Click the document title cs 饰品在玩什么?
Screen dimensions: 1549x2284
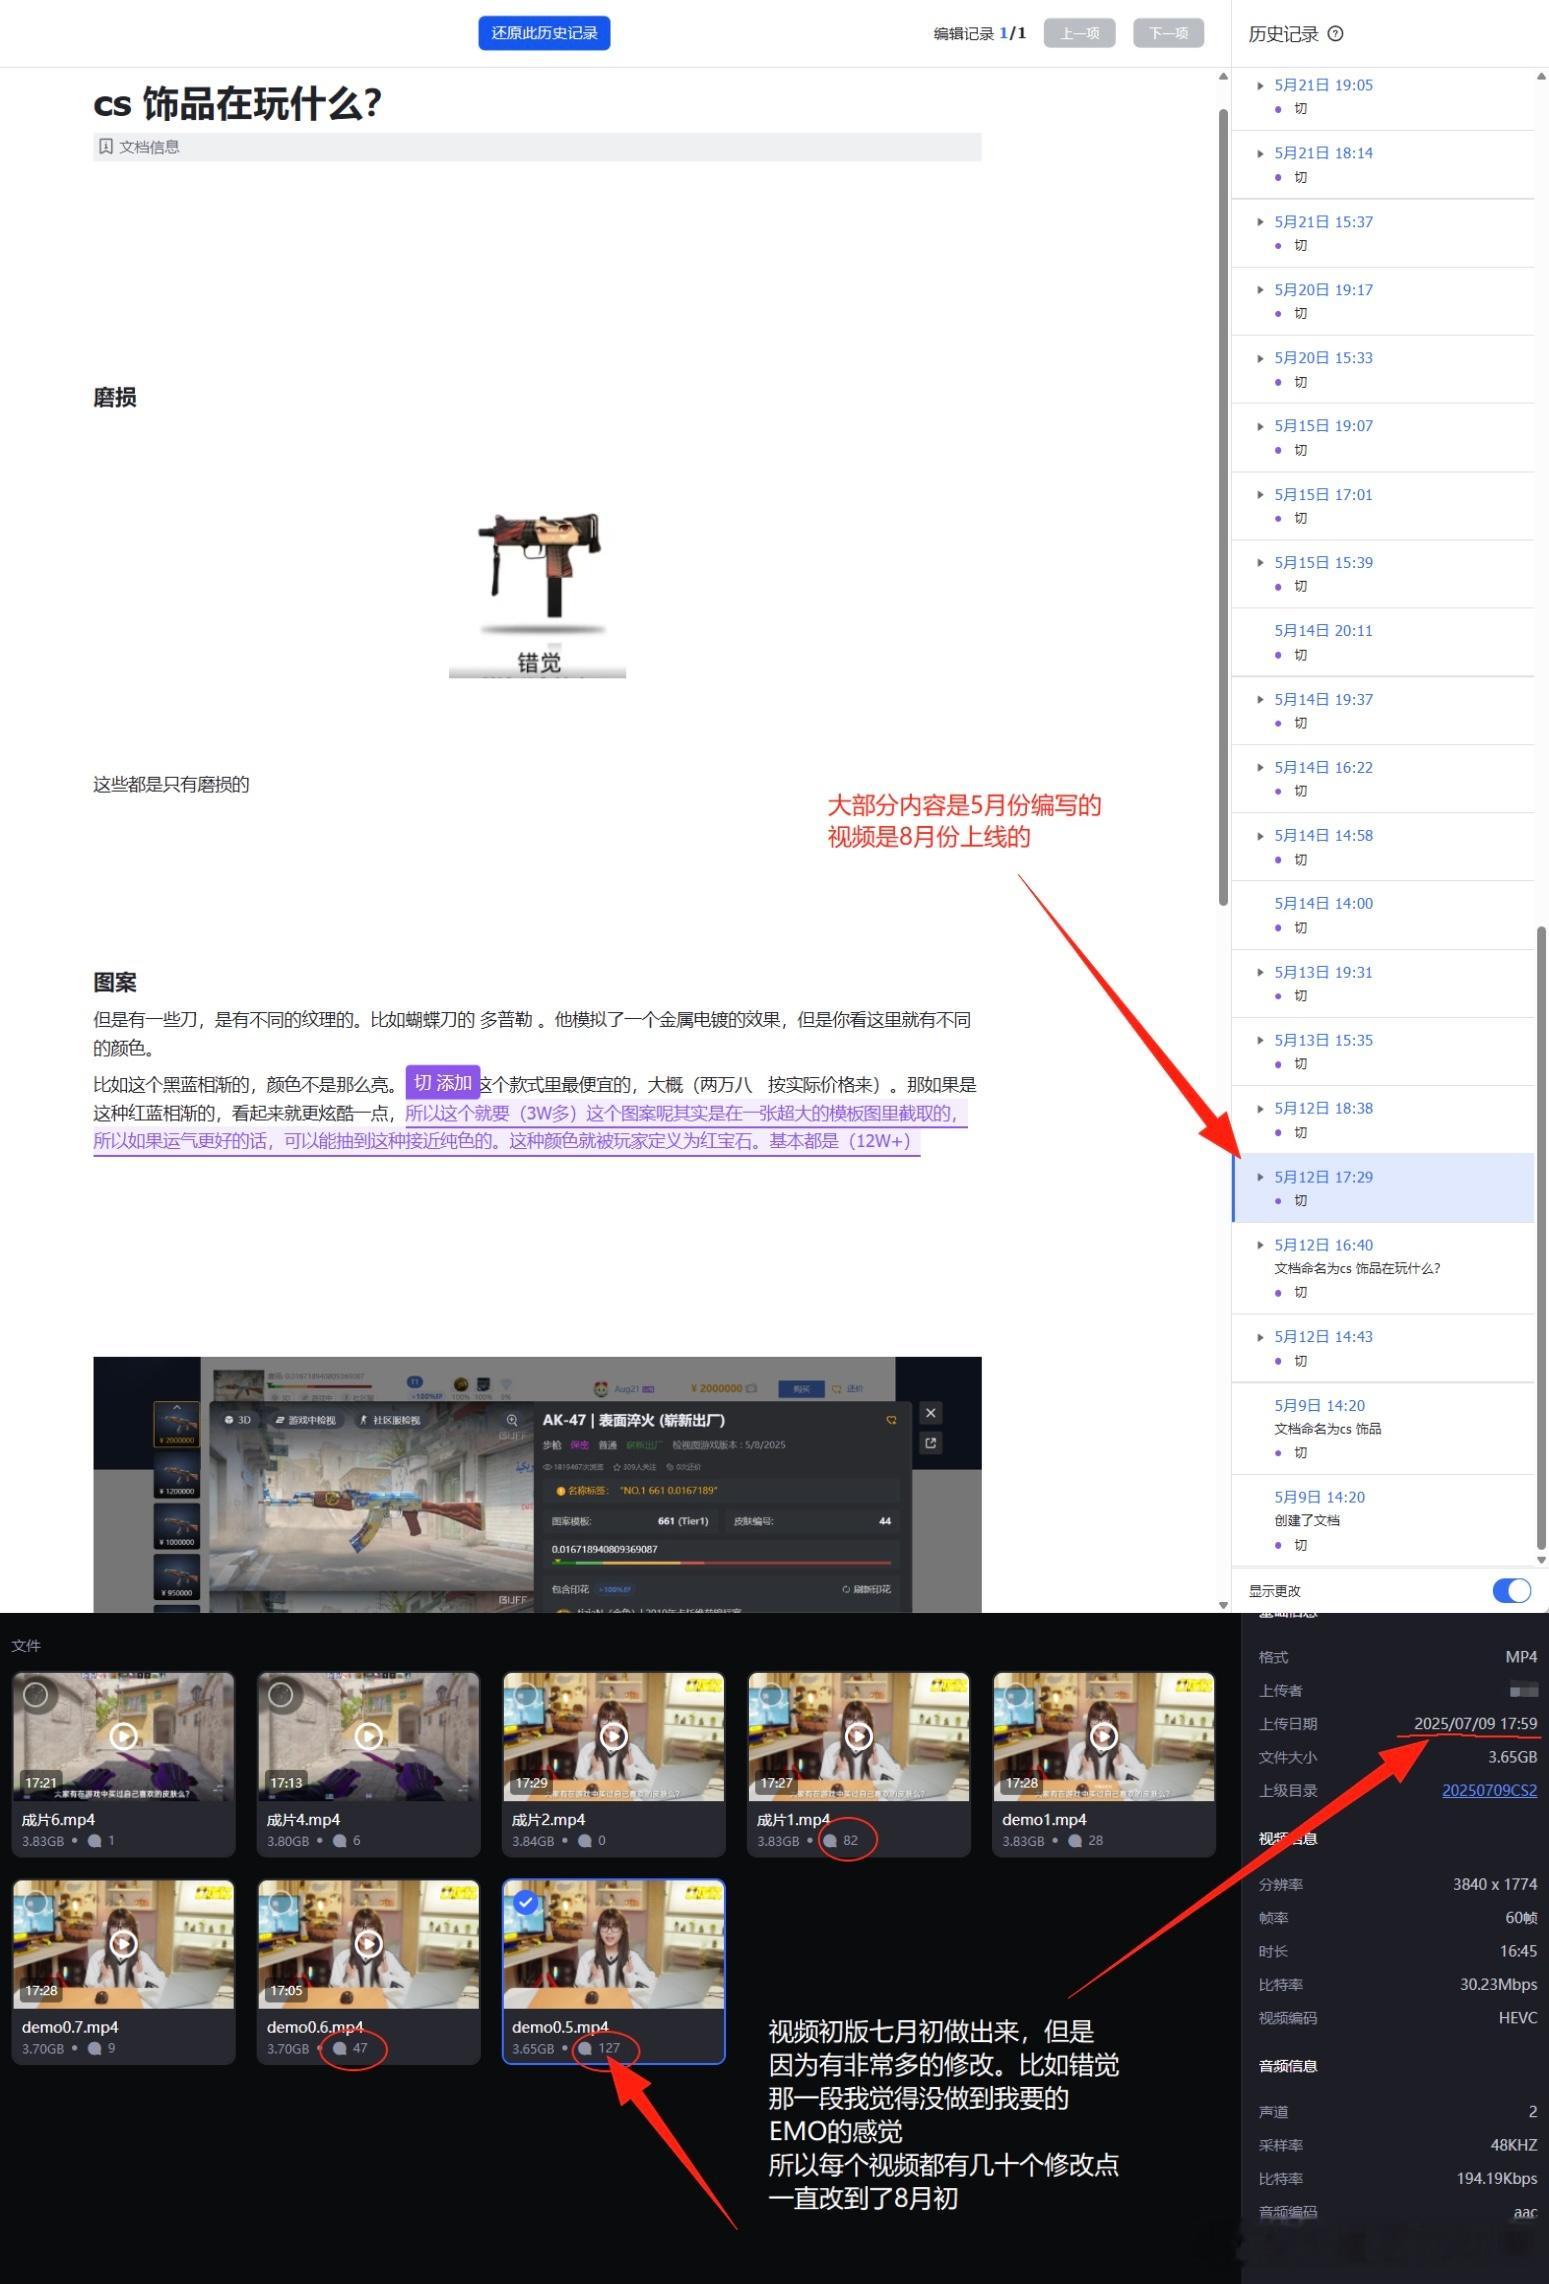[237, 103]
